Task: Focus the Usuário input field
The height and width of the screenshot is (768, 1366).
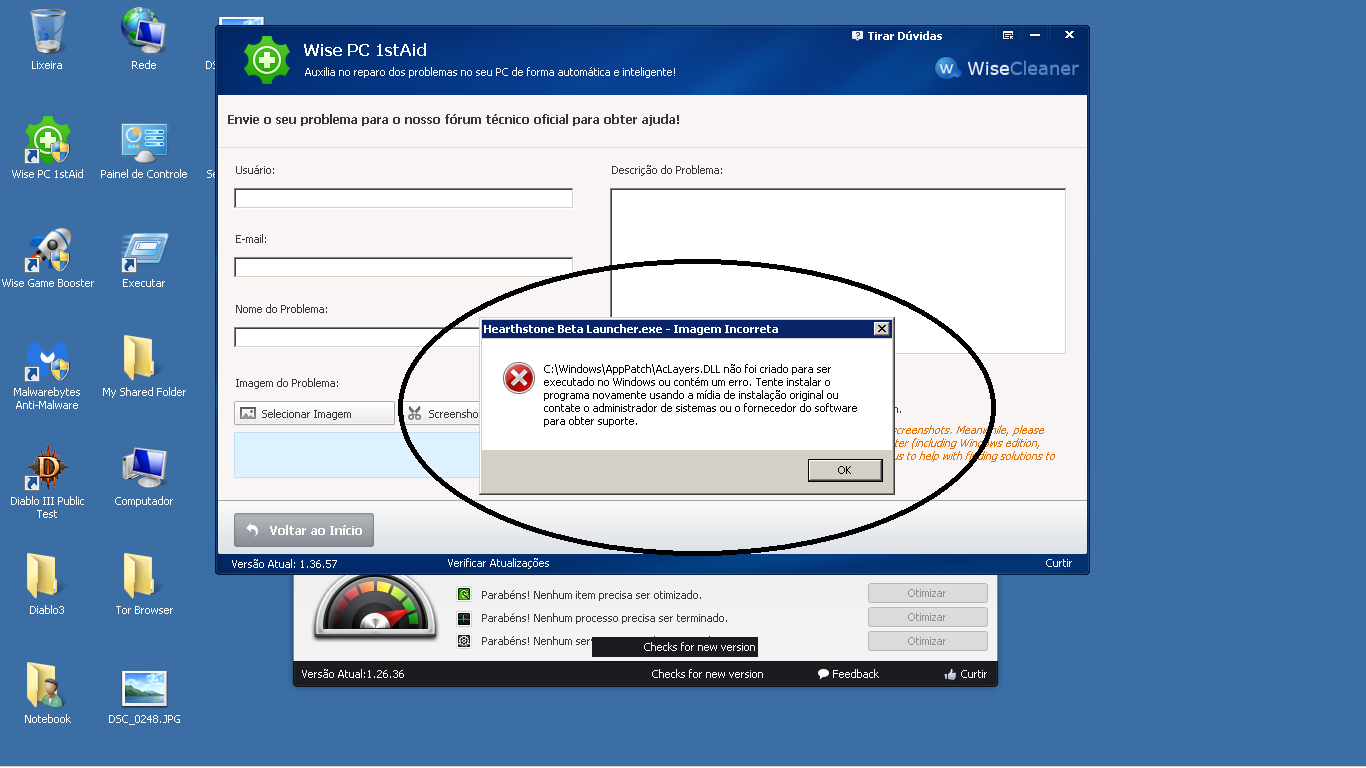Action: (404, 198)
